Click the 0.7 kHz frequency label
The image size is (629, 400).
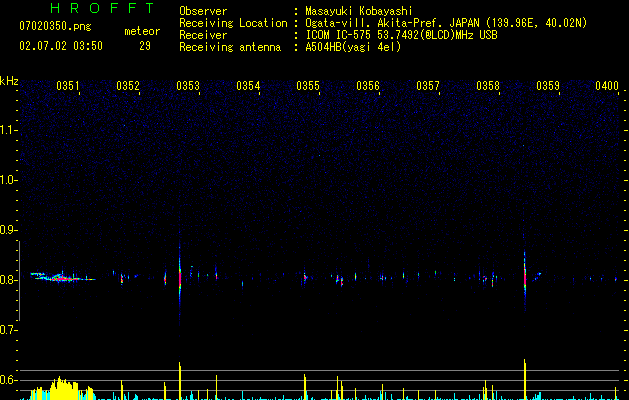click(8, 330)
